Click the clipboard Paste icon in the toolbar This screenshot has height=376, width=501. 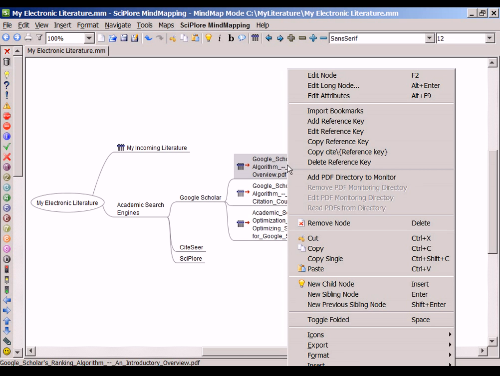195,38
